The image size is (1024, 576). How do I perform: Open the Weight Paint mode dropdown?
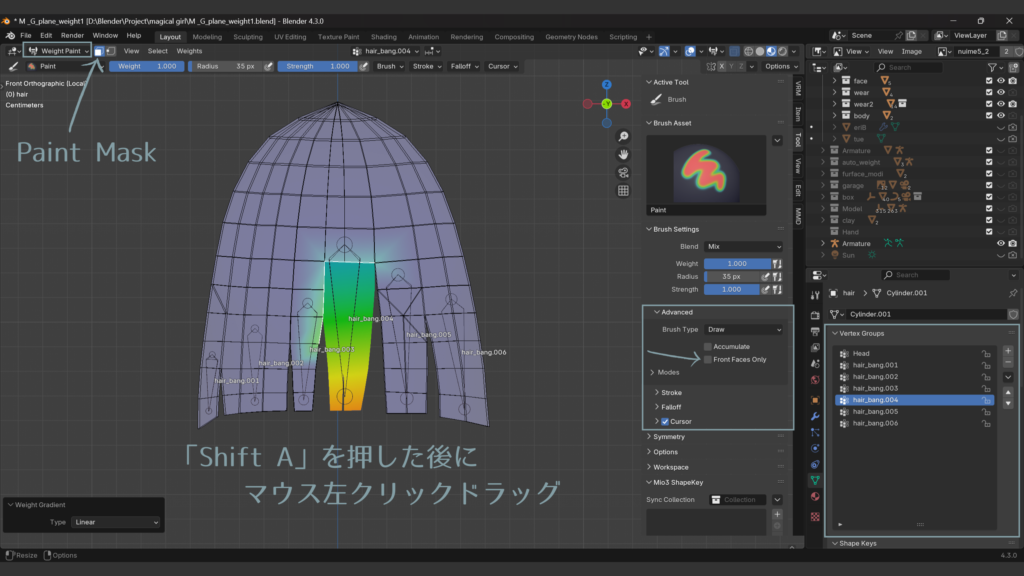[x=59, y=51]
